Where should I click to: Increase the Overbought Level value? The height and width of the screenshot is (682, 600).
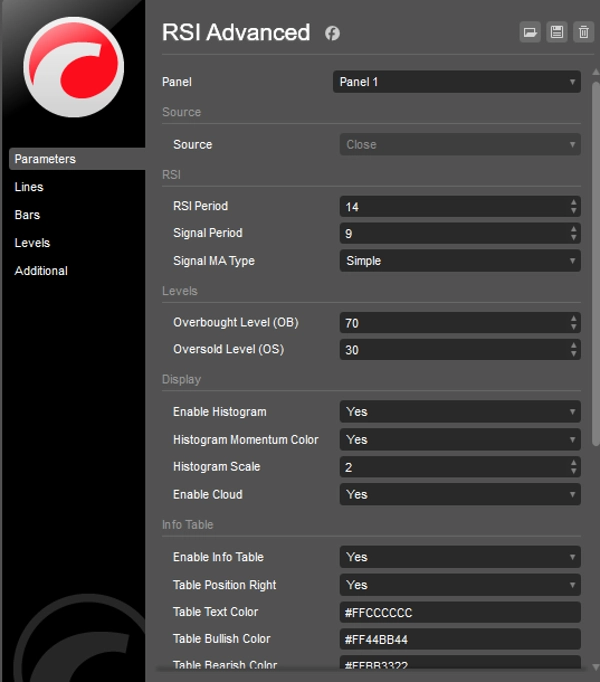(573, 319)
